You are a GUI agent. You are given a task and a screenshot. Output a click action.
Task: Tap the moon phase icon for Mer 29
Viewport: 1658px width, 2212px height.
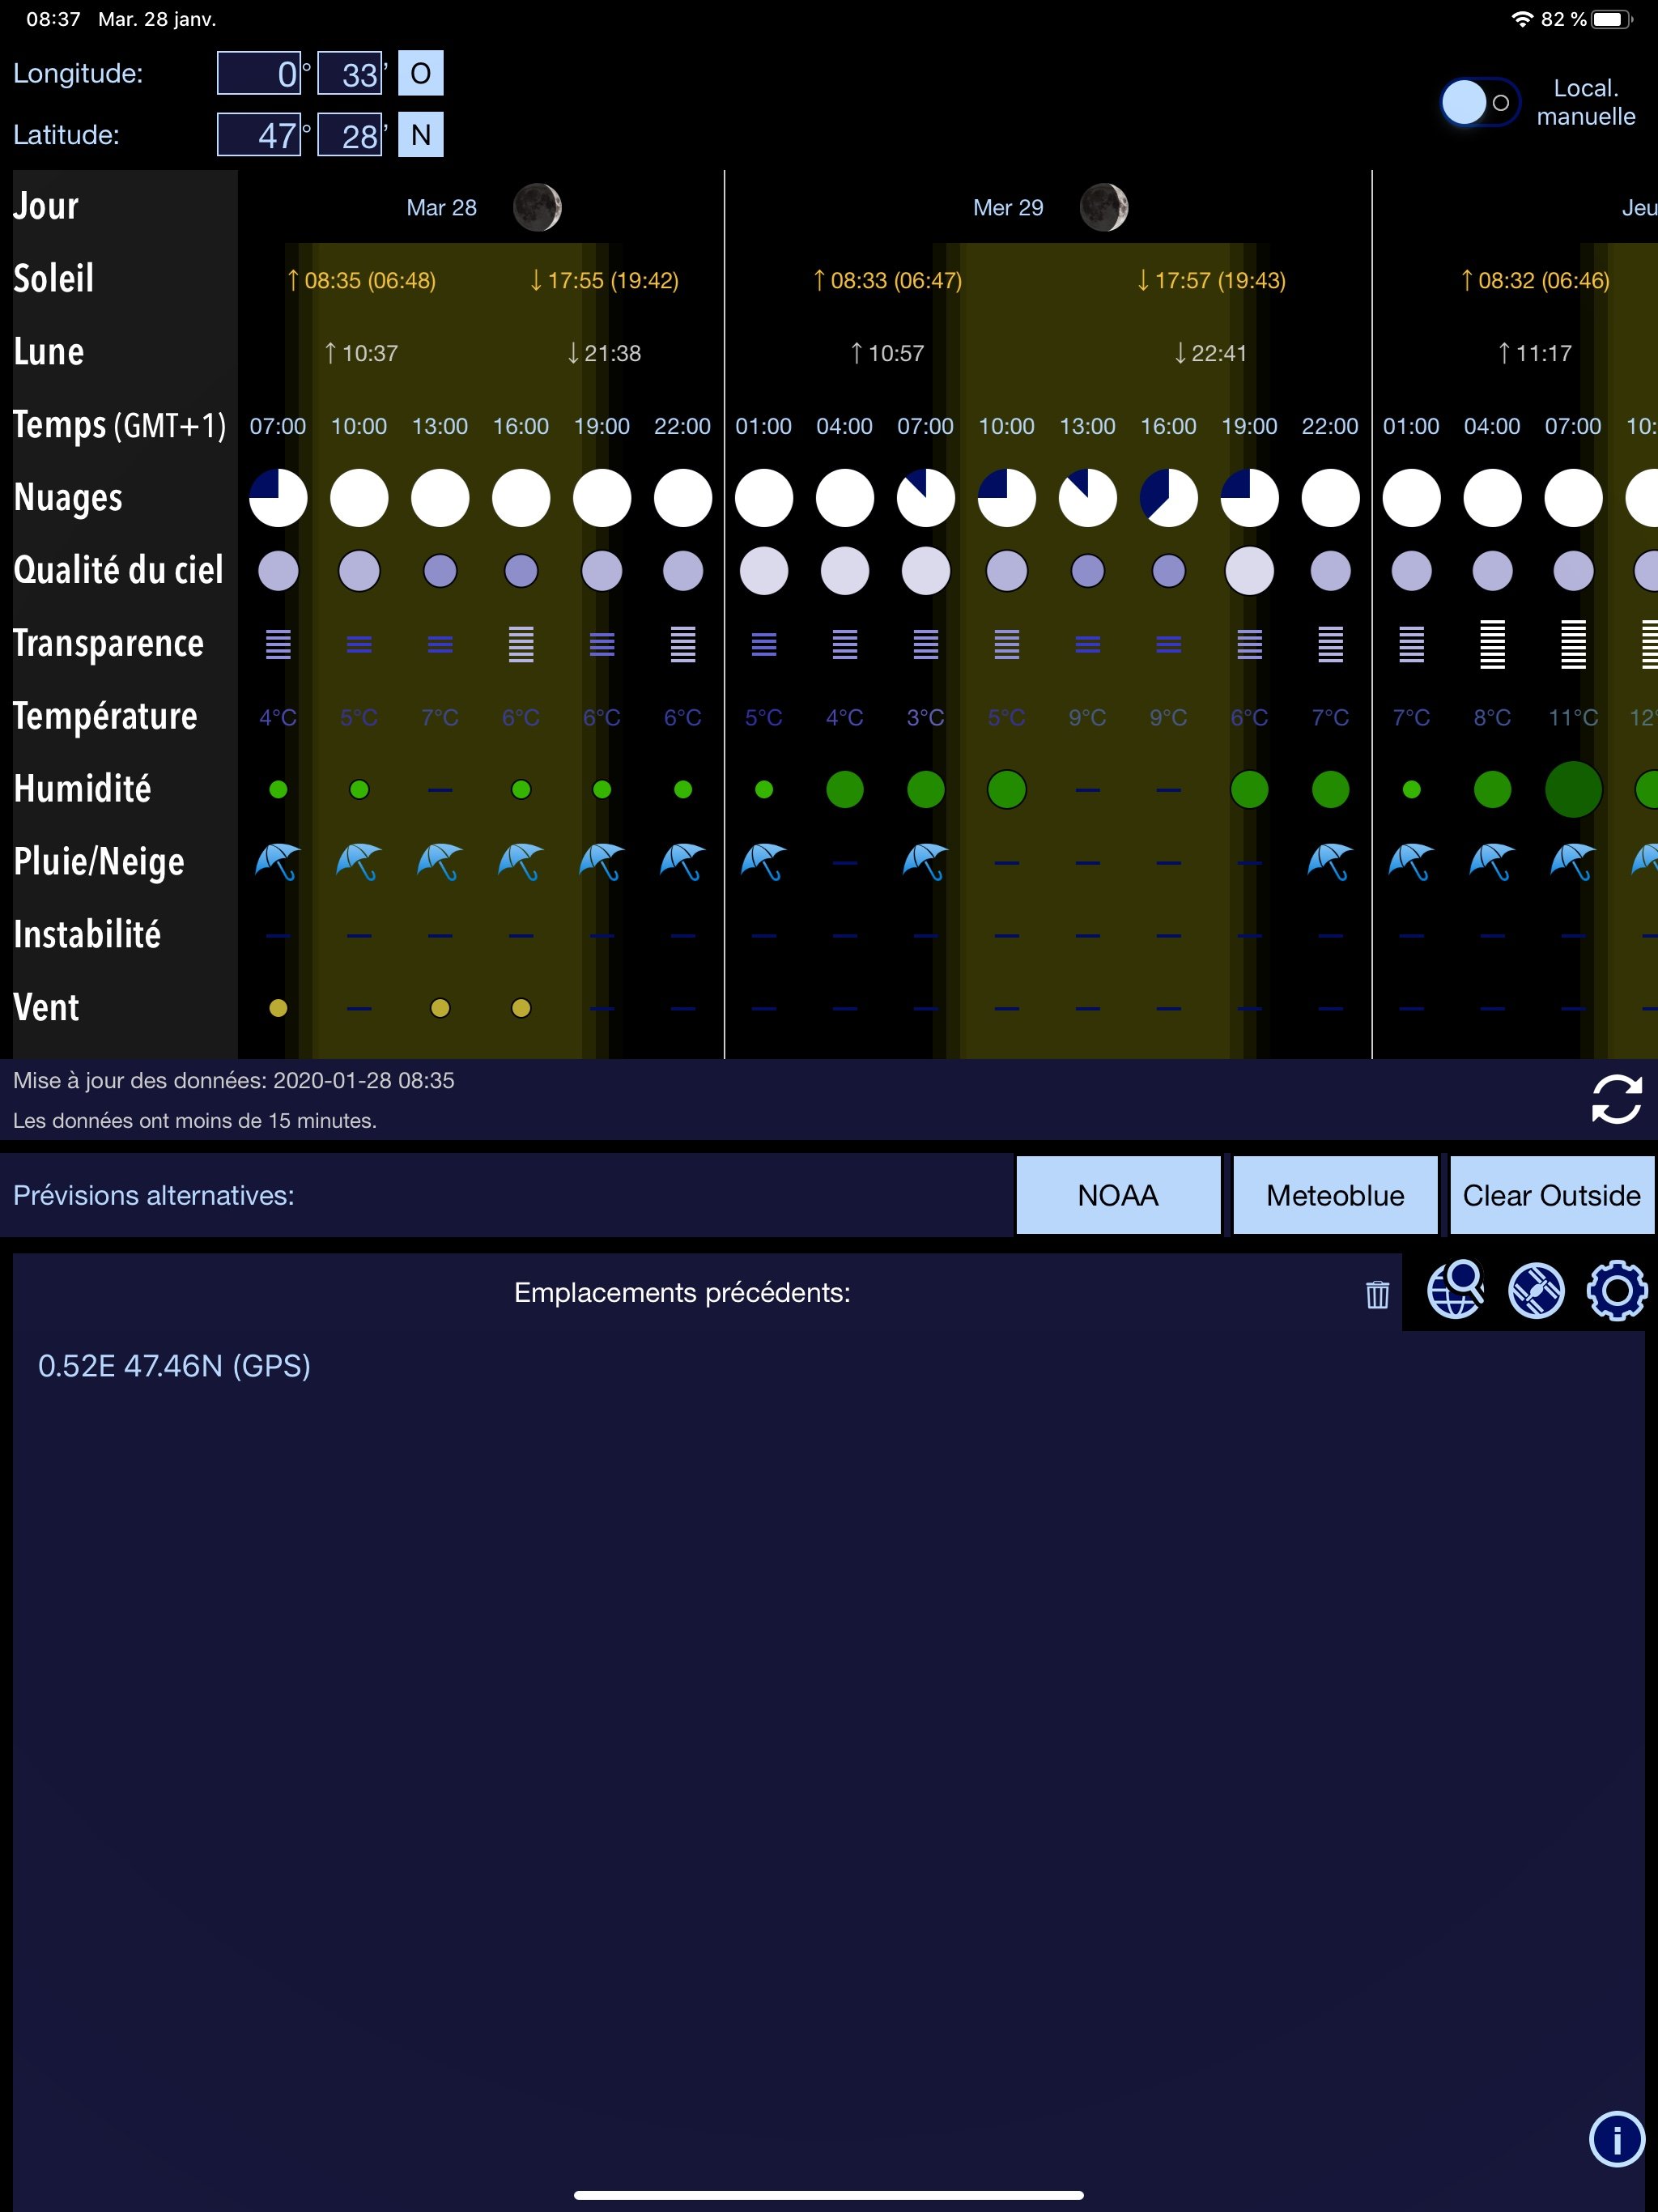point(1104,208)
